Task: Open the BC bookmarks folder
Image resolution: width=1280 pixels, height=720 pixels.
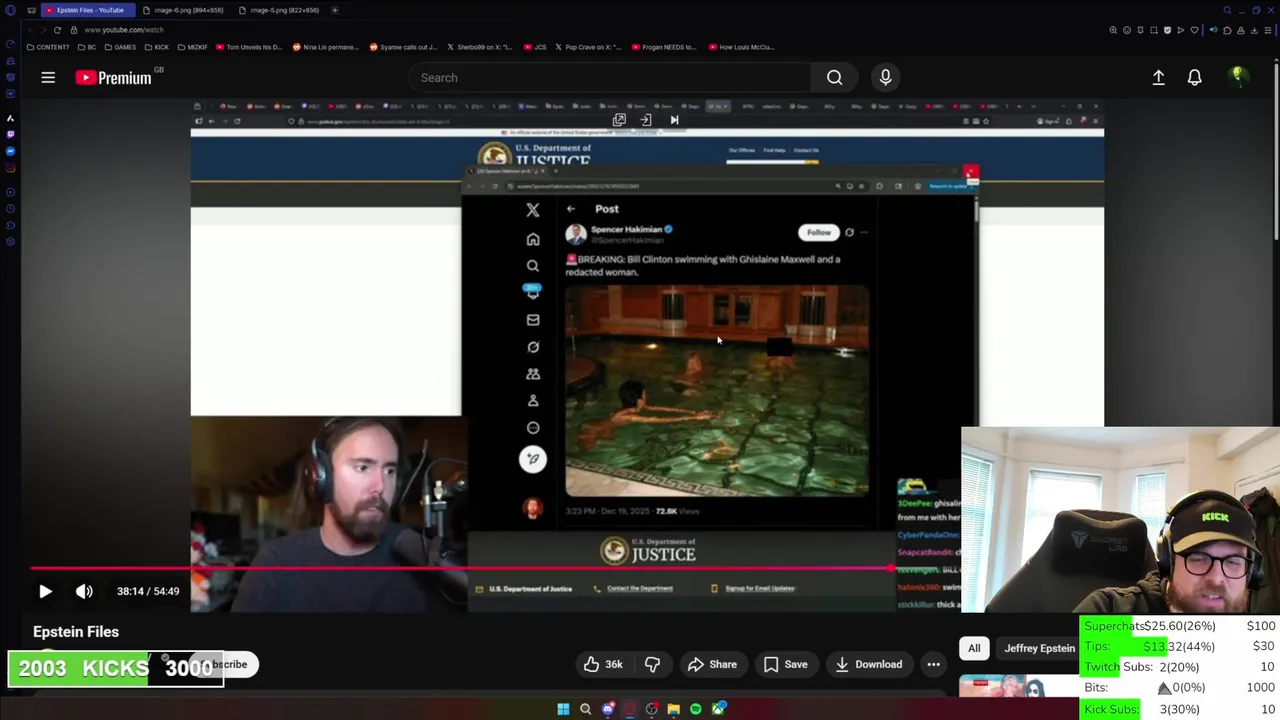Action: 87,47
